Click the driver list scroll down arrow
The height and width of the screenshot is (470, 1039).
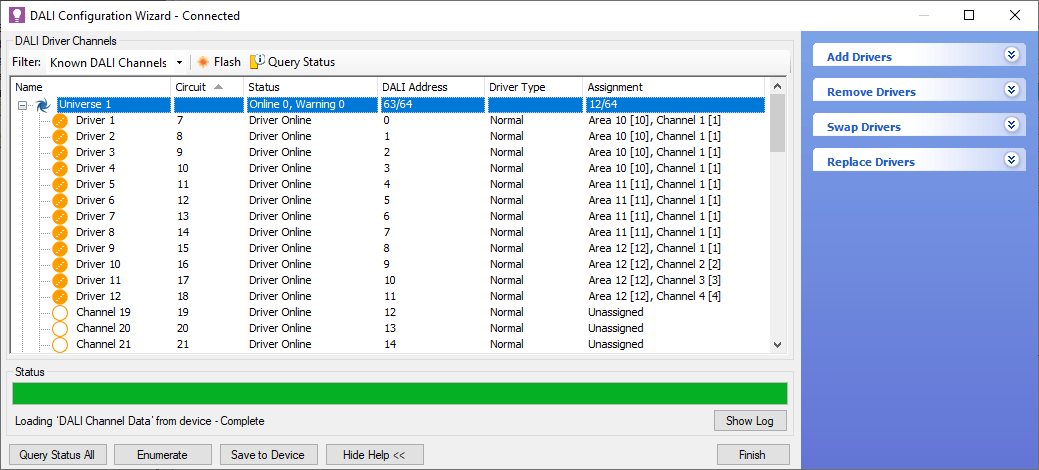click(x=778, y=344)
